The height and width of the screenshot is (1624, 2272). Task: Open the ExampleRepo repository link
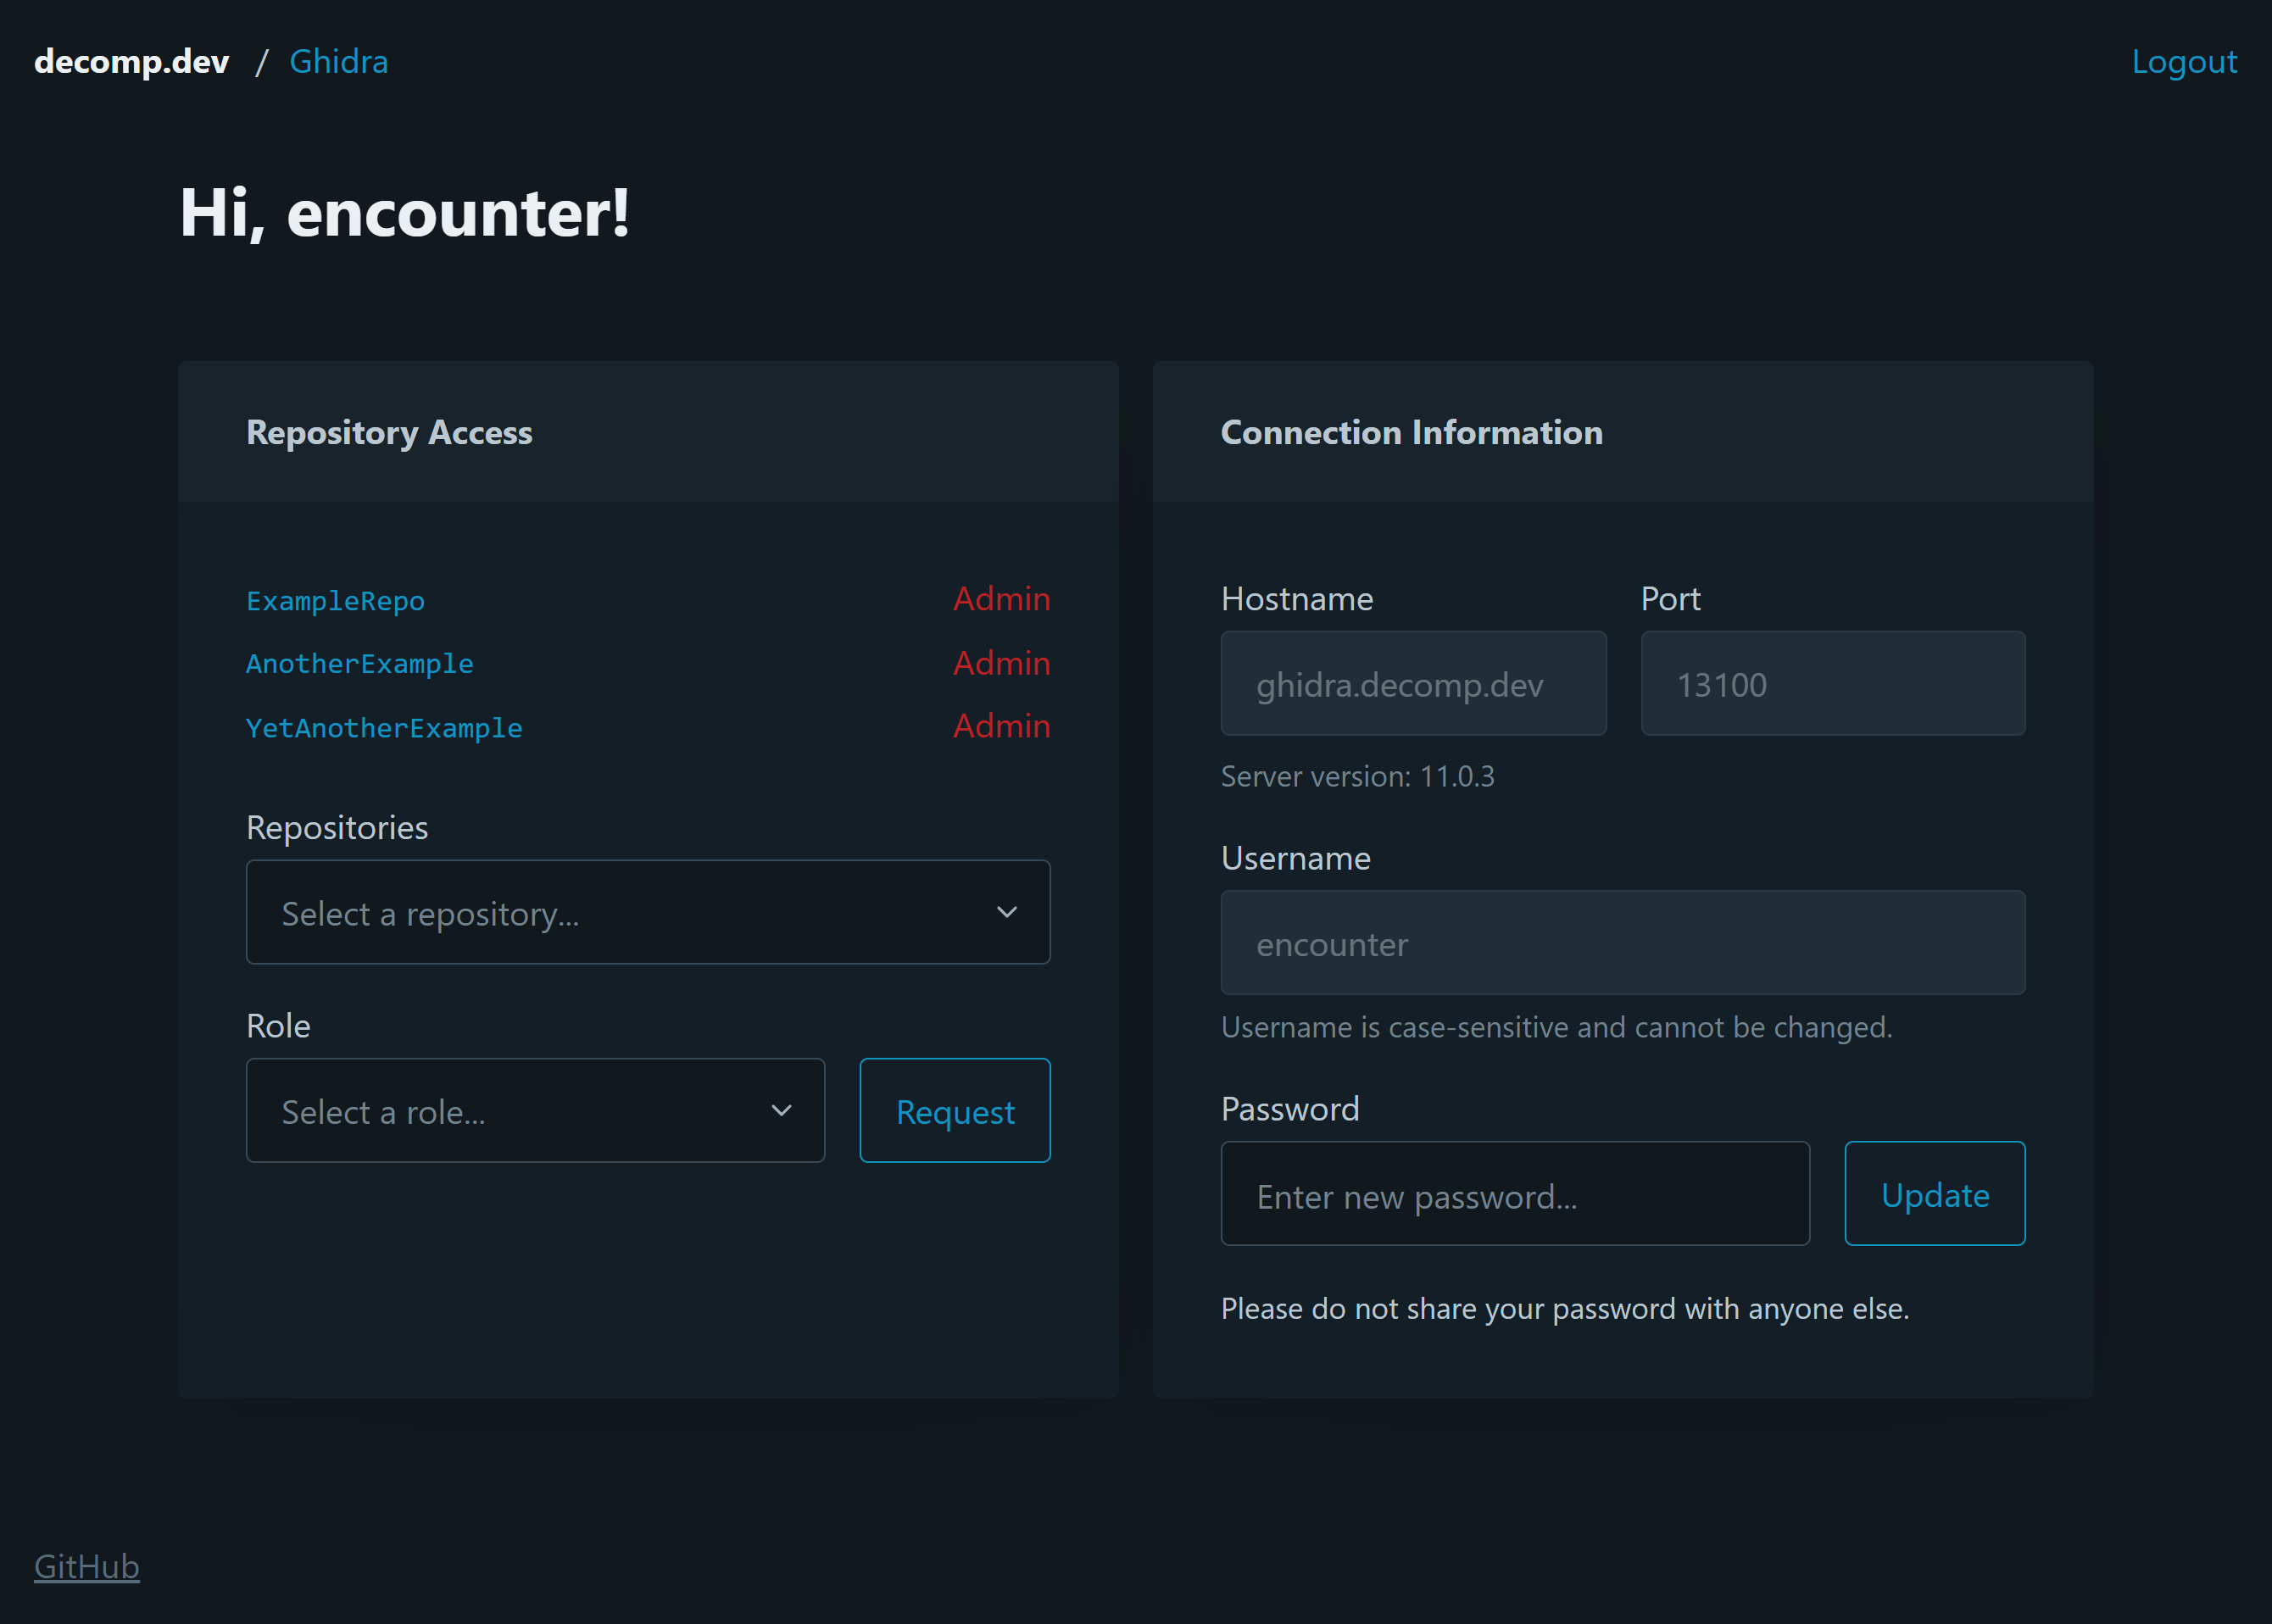click(x=335, y=600)
